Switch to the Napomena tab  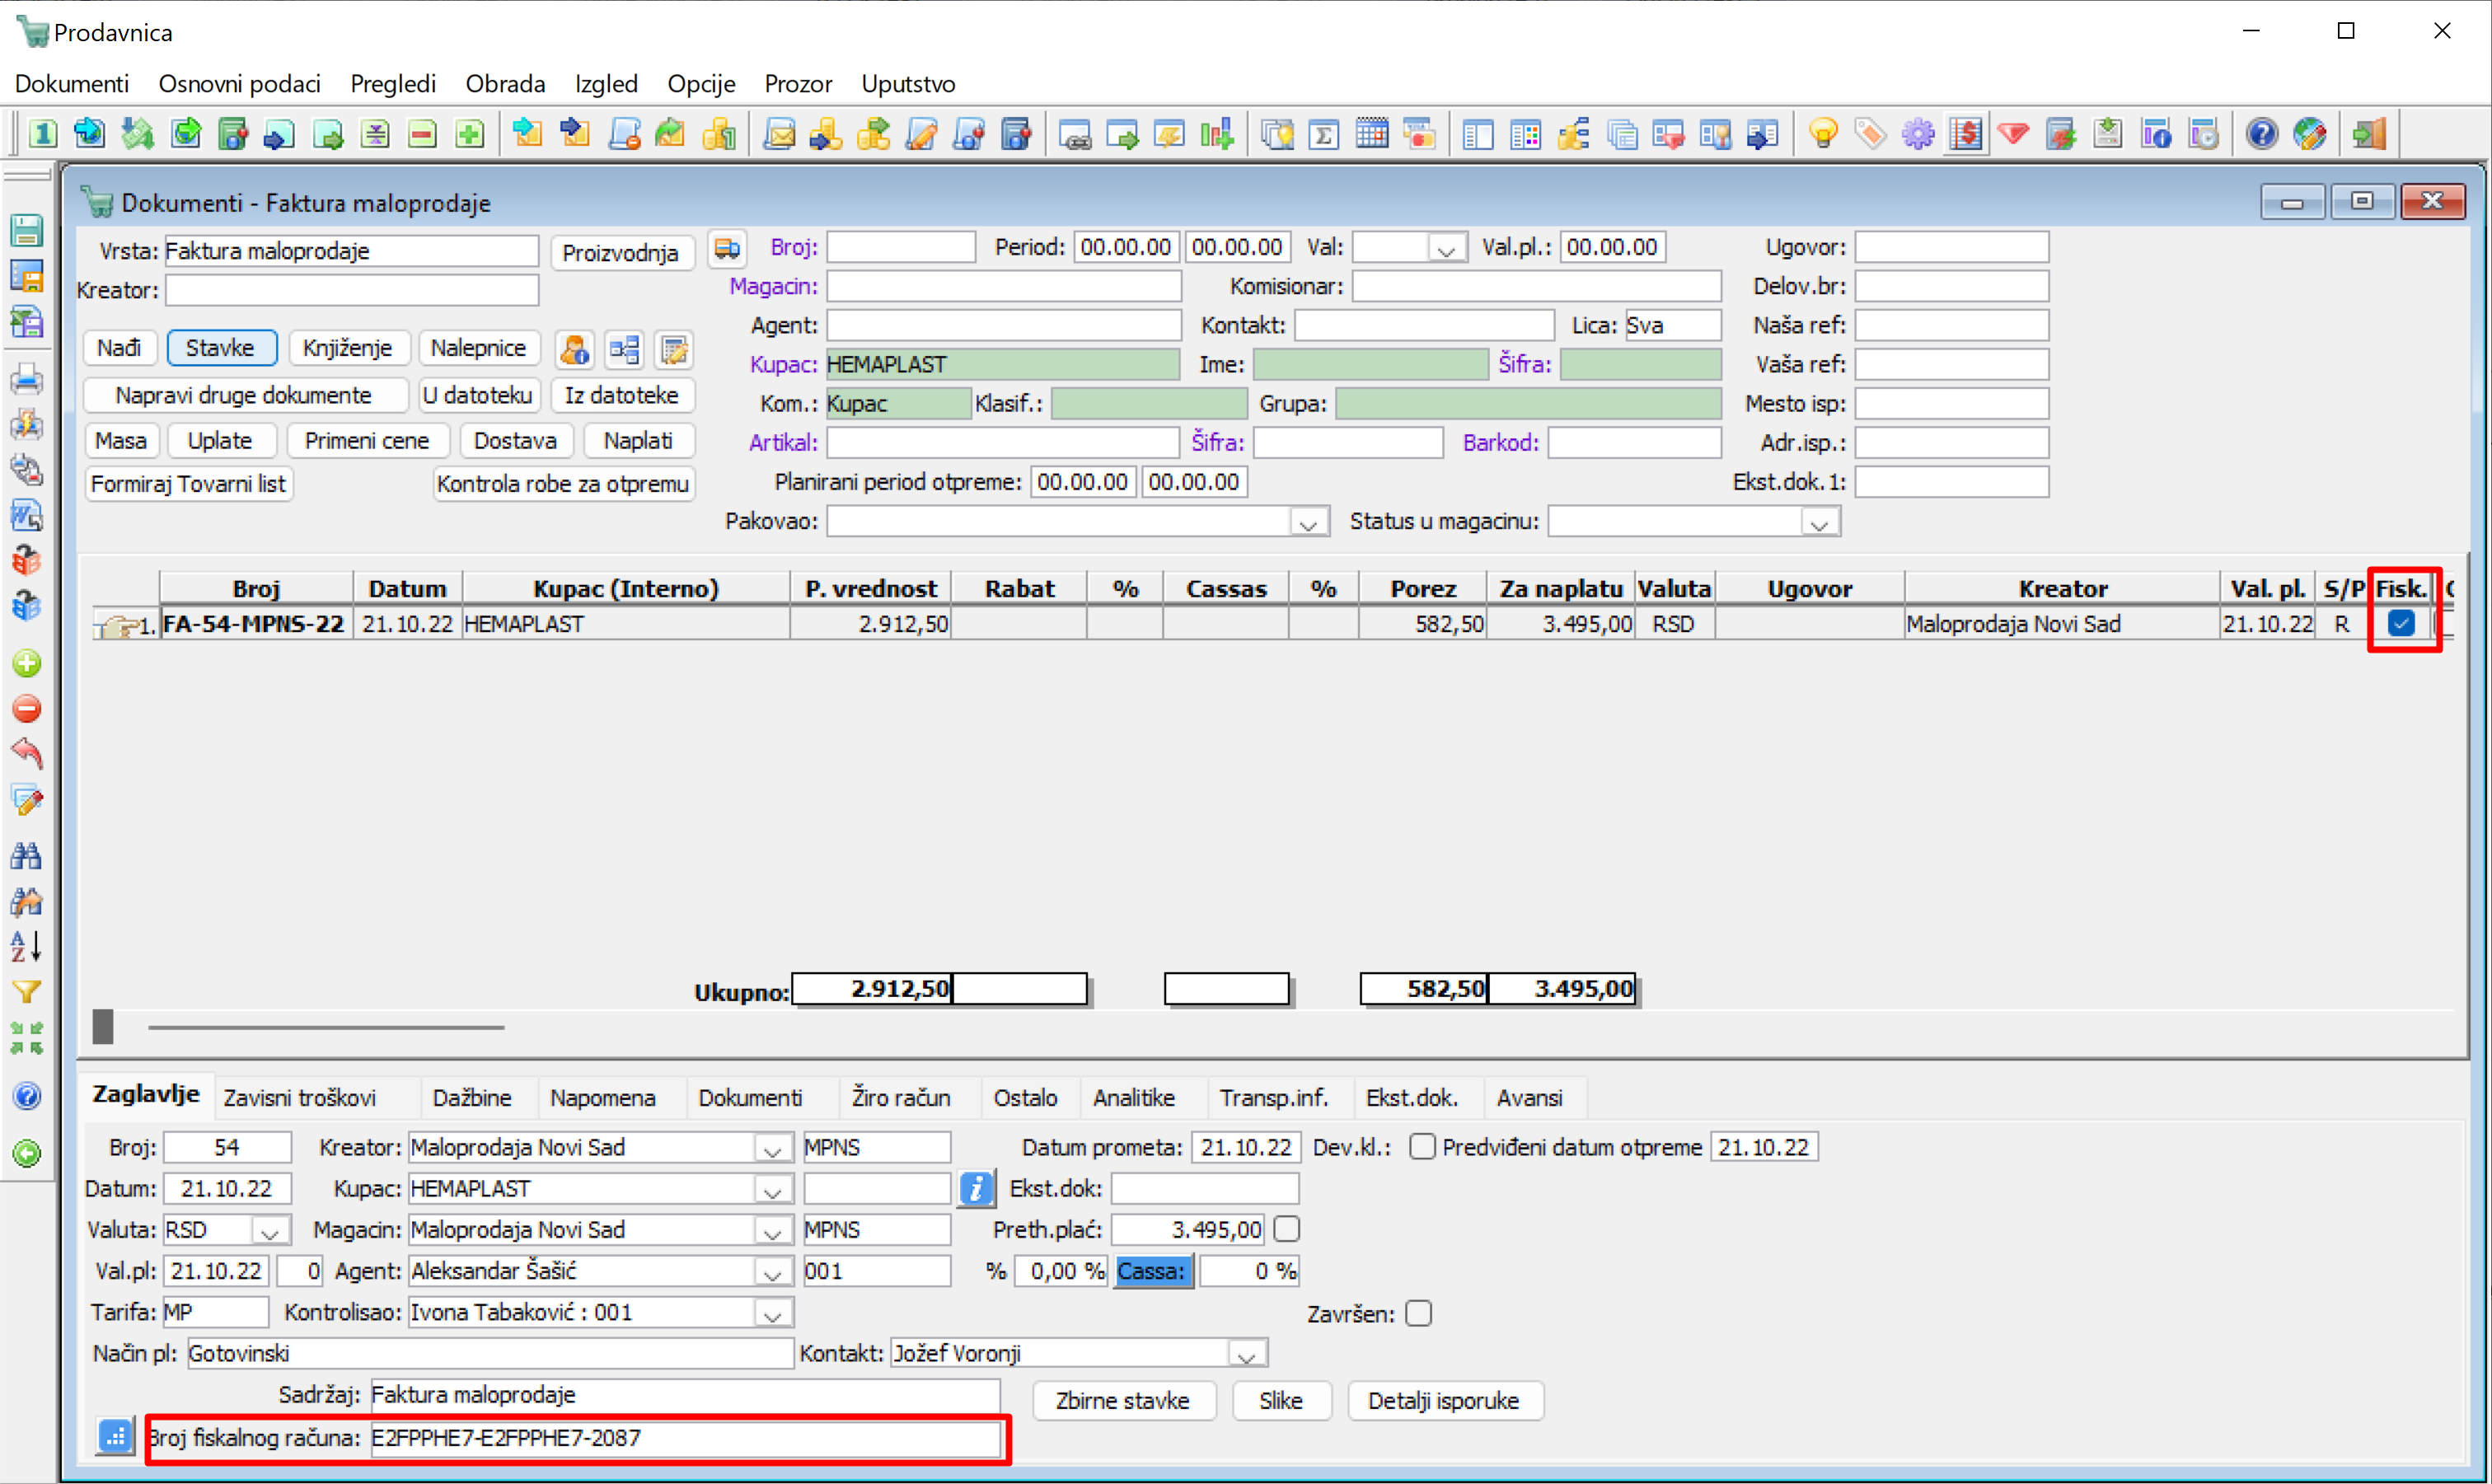602,1097
